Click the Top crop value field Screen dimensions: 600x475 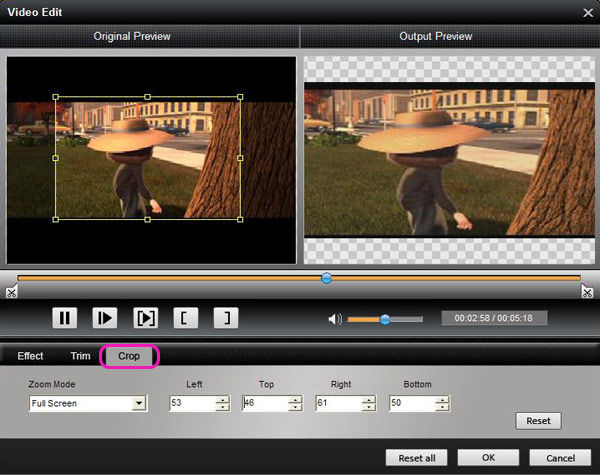pos(265,403)
